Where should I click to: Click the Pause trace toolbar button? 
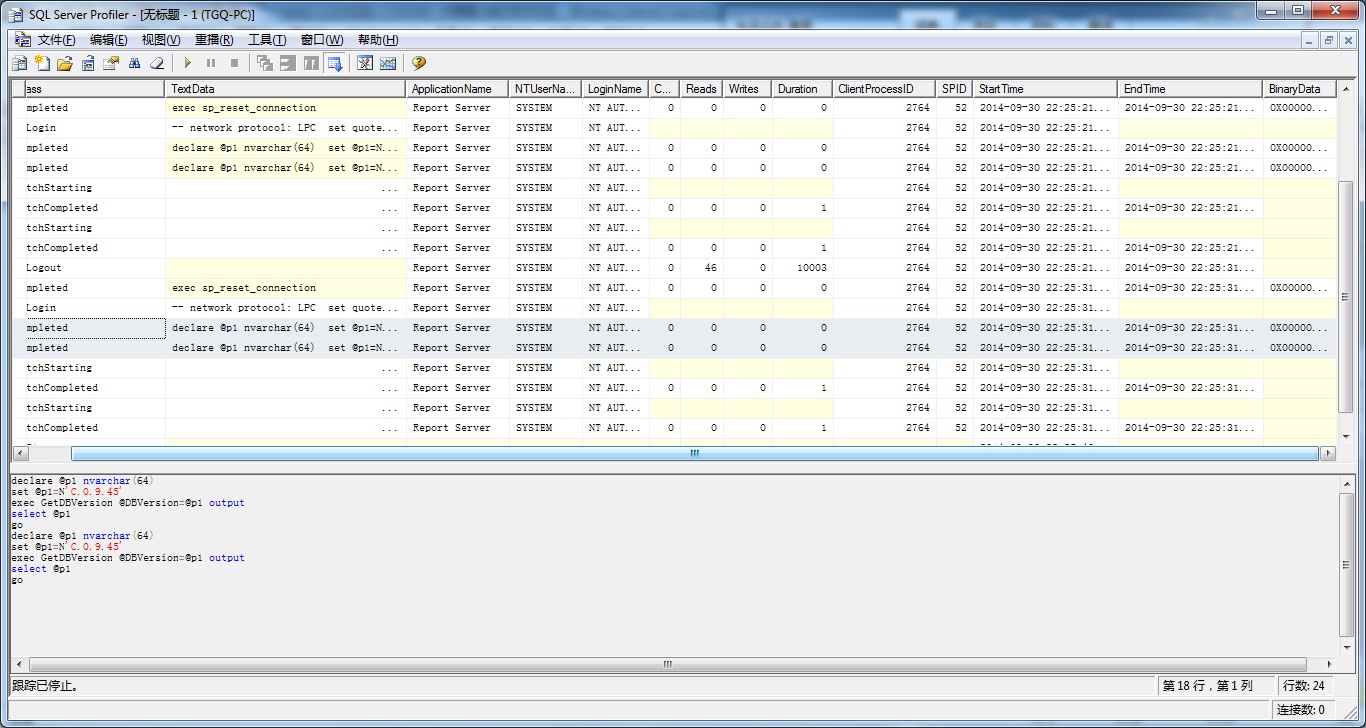click(211, 63)
